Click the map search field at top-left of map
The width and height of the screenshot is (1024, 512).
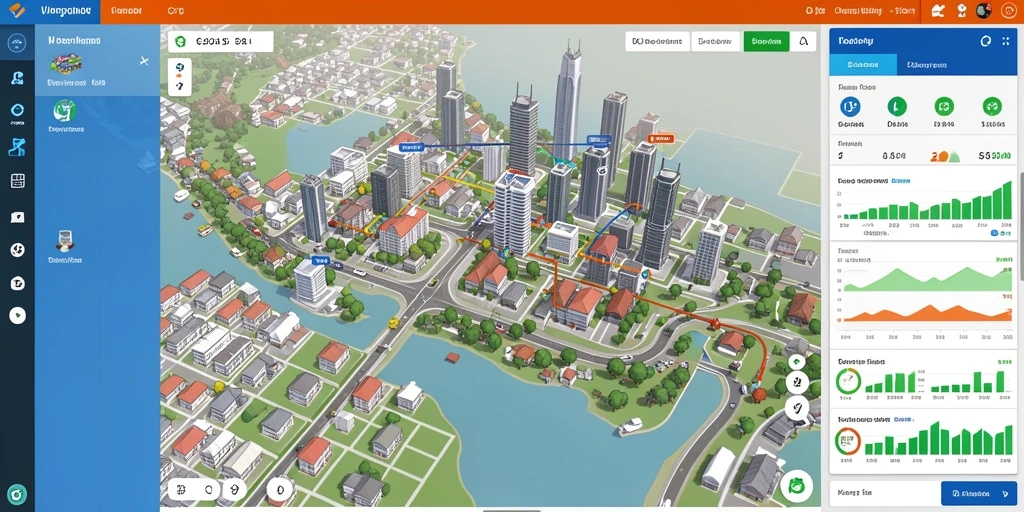tap(221, 41)
